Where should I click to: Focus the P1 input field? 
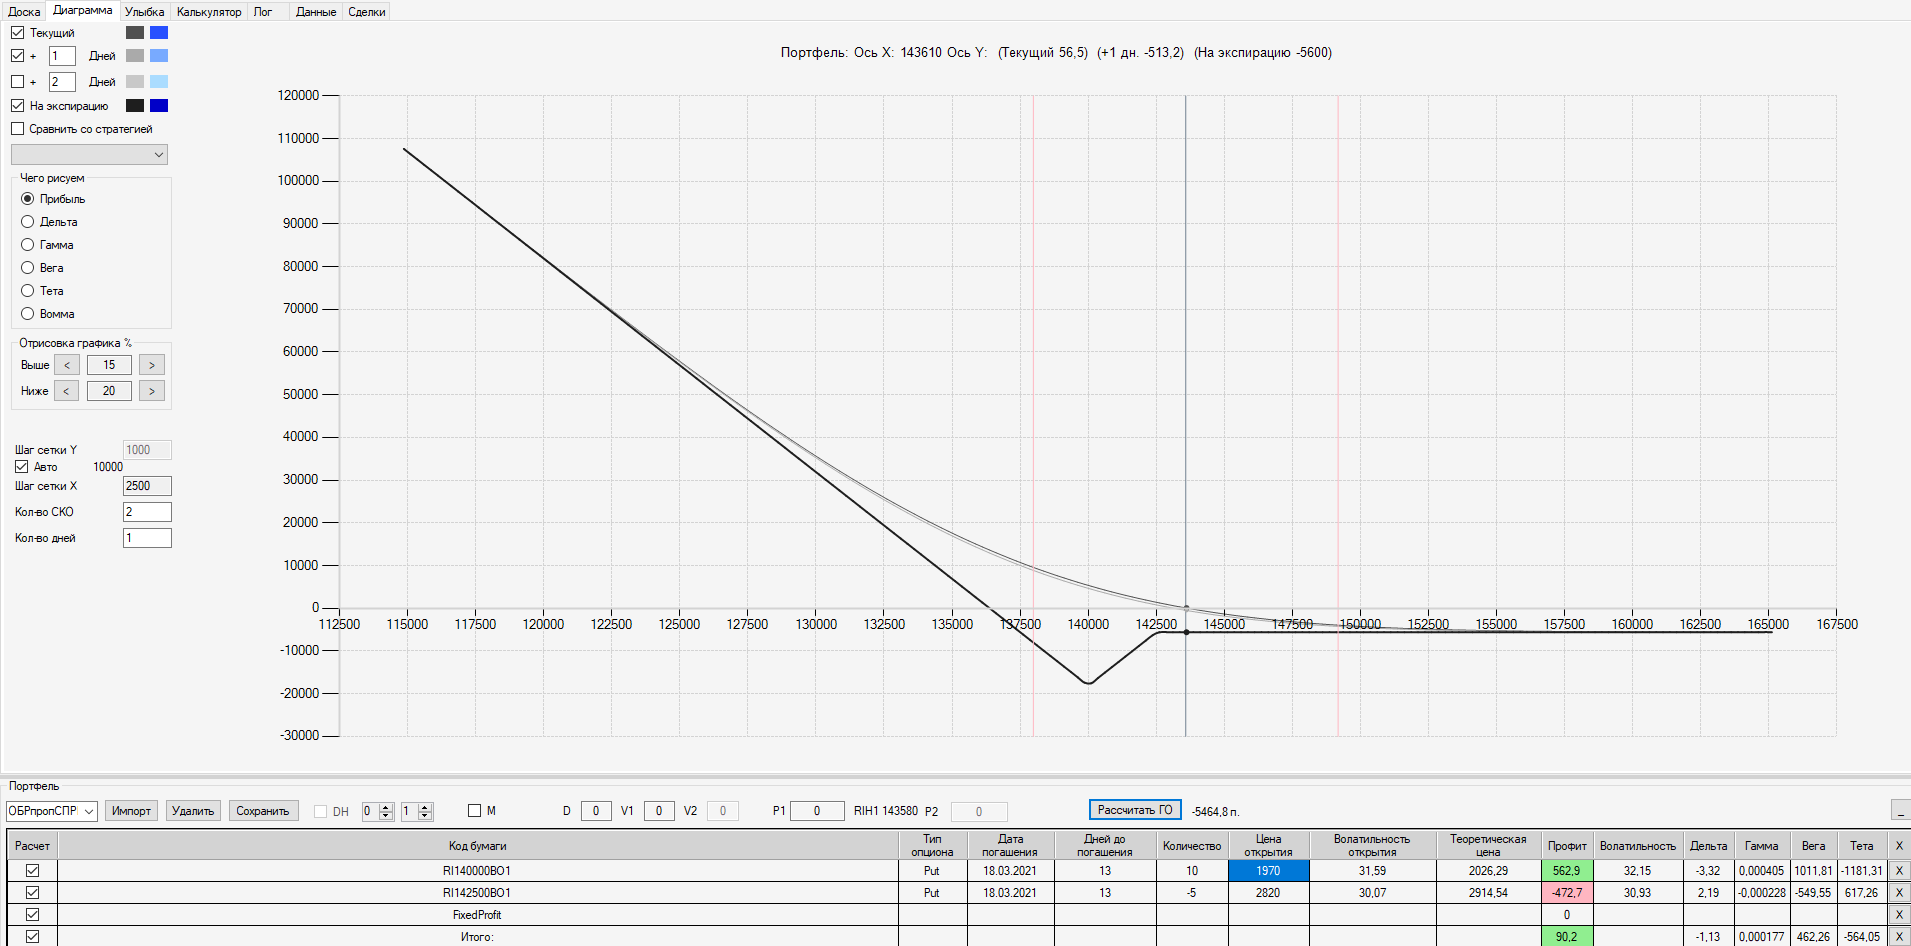(817, 811)
